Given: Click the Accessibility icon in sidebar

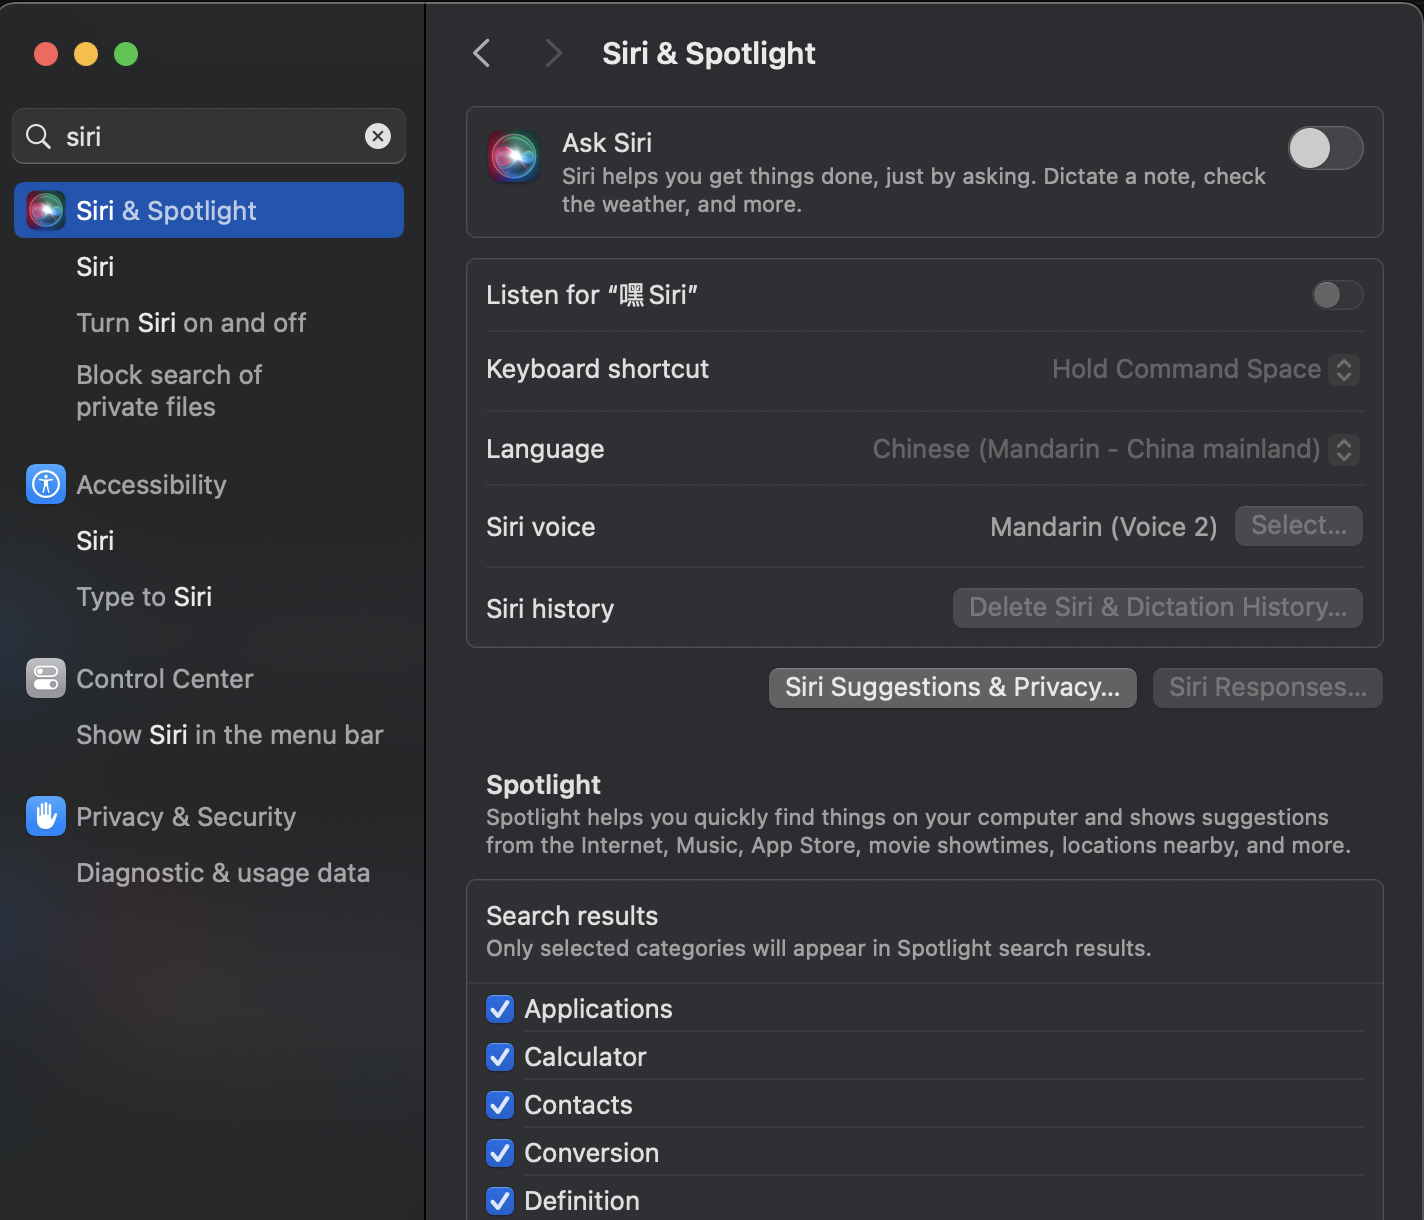Looking at the screenshot, I should (x=46, y=484).
